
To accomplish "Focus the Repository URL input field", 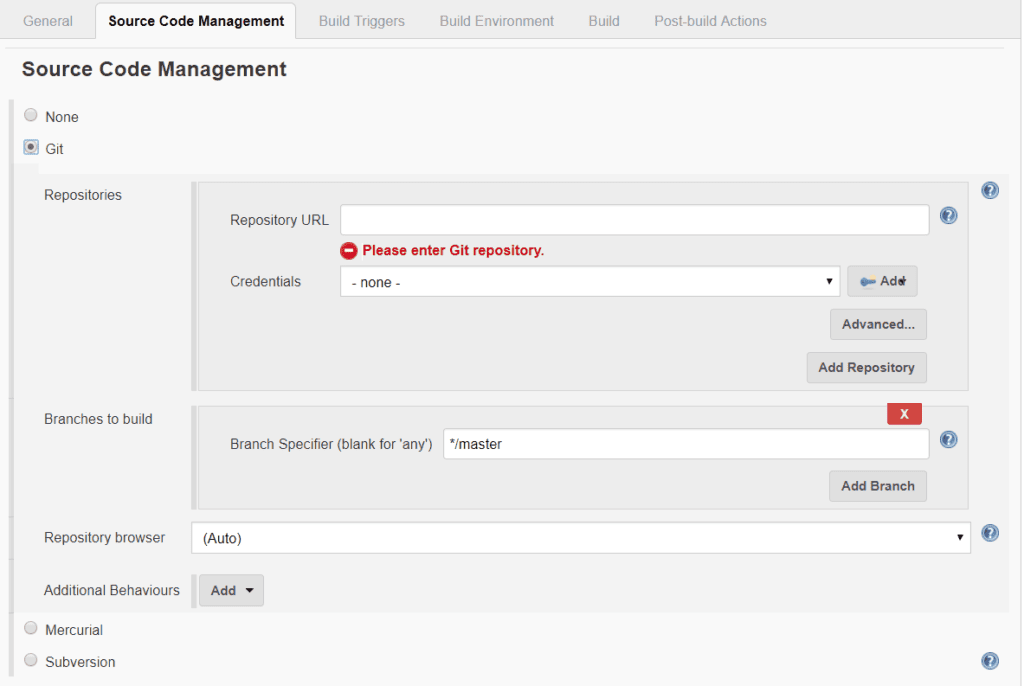I will 634,220.
